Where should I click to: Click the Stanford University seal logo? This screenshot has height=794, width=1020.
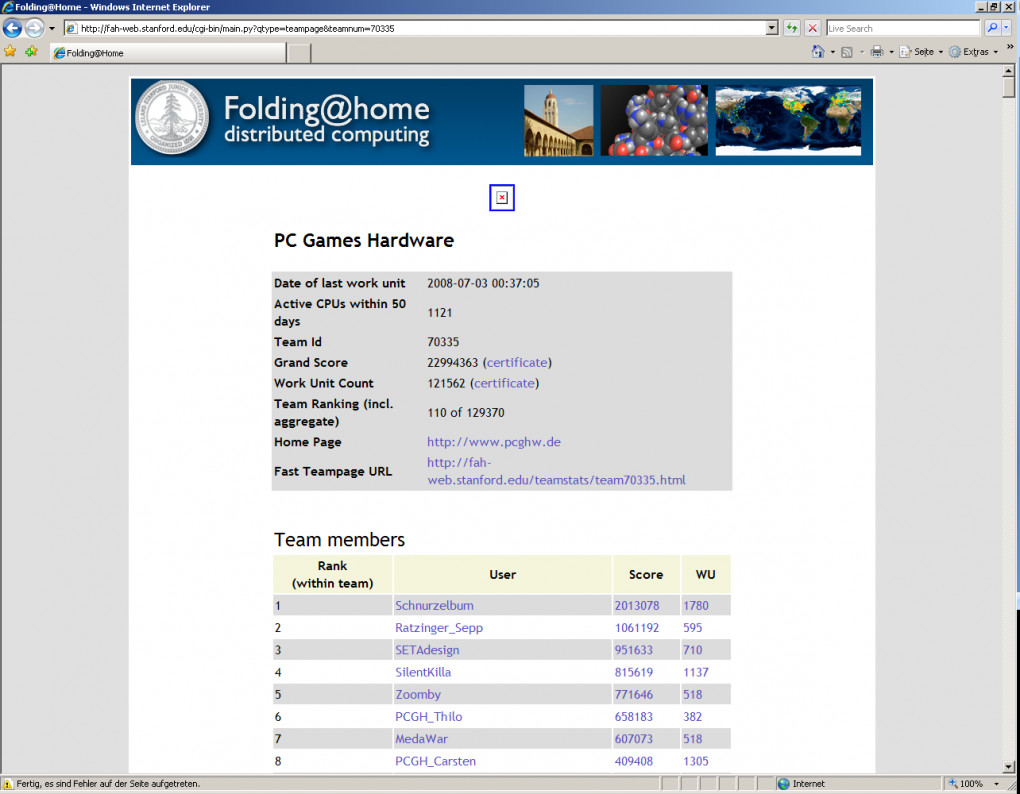point(172,118)
